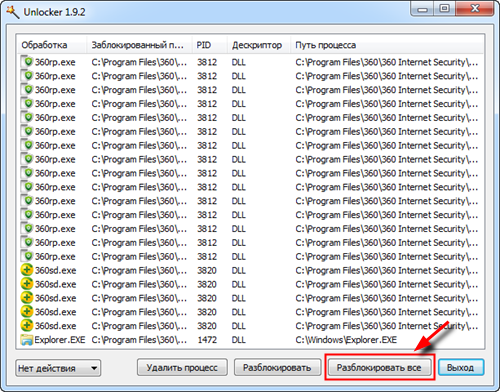Click the PID value 1472
Viewport: 500px width, 392px height.
click(207, 340)
